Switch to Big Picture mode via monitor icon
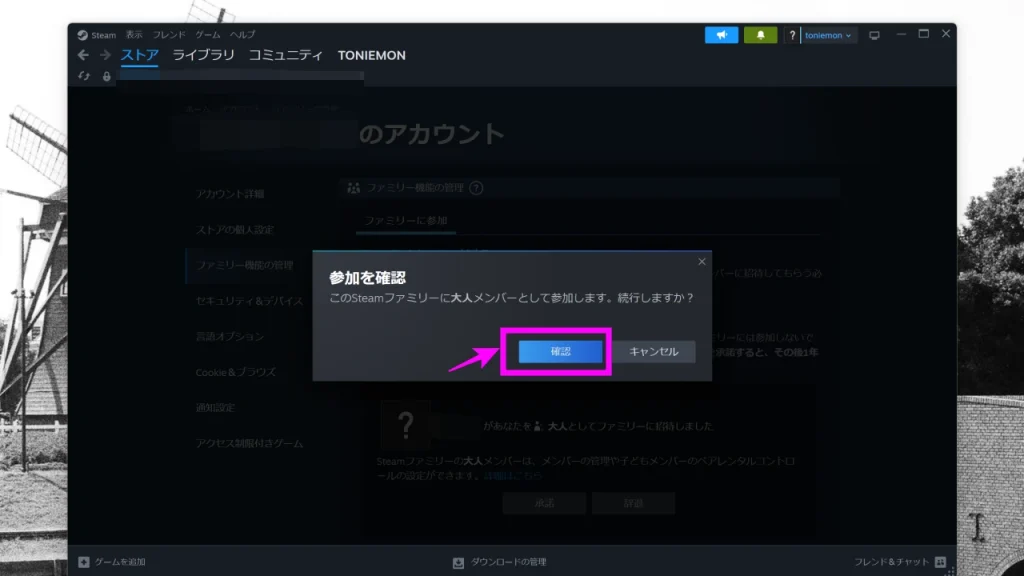Viewport: 1024px width, 576px height. tap(874, 35)
